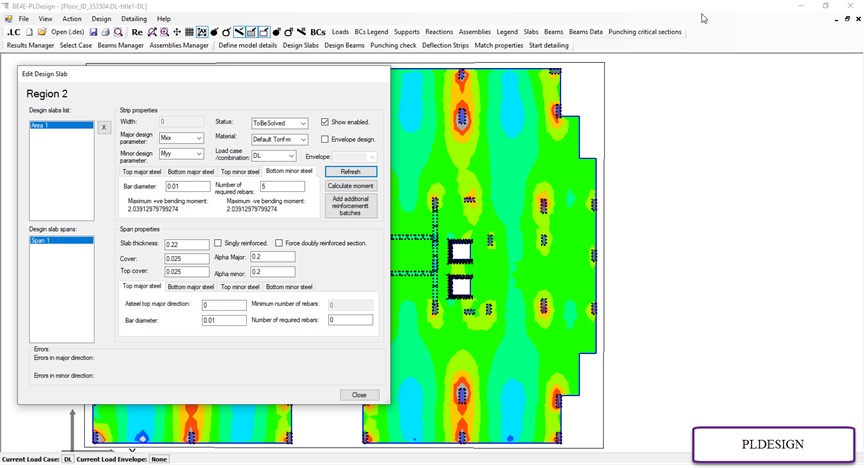864x468 pixels.
Task: Click the pan arrows icon
Action: click(177, 32)
